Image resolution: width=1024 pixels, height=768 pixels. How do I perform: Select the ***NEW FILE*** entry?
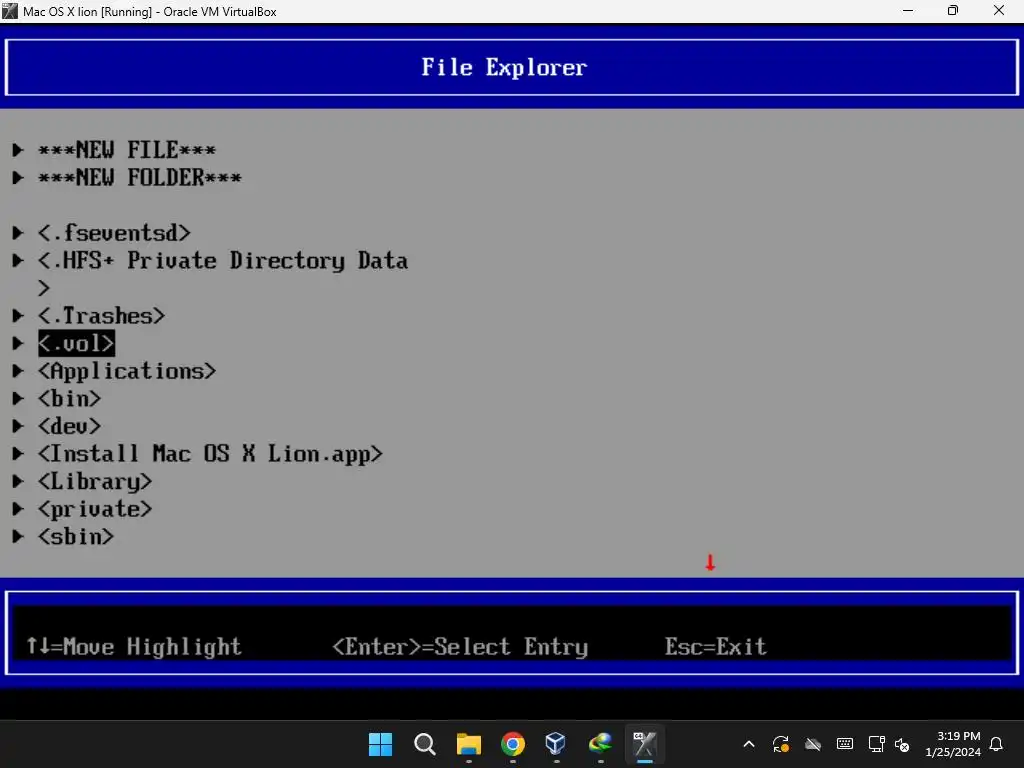127,150
